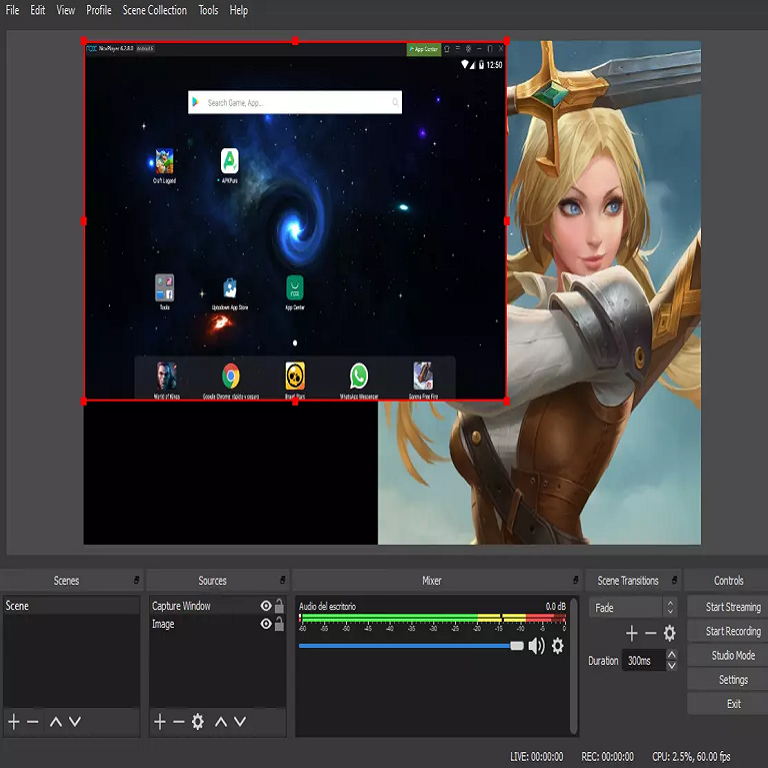Click the App Center icon on emulator home screen
Image resolution: width=768 pixels, height=768 pixels.
[294, 288]
